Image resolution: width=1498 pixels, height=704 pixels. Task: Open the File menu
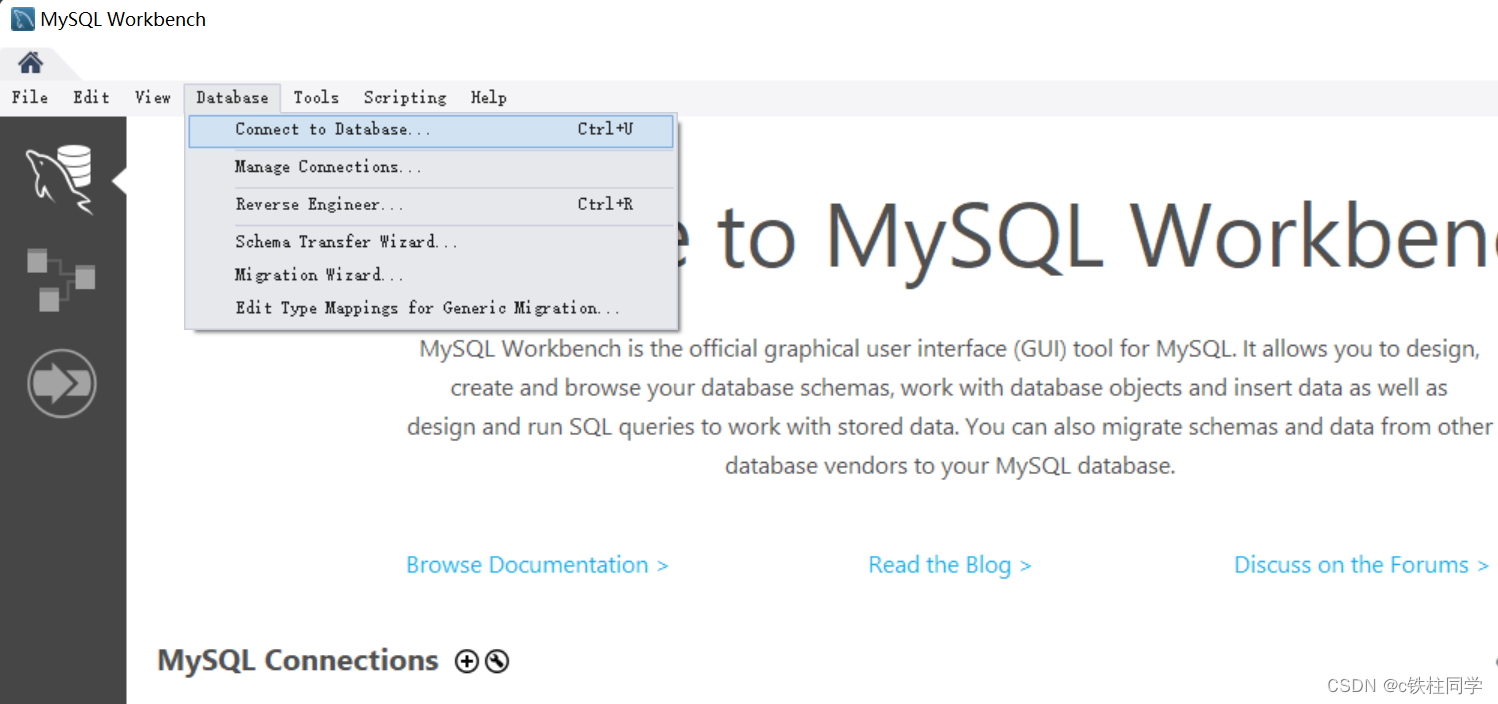pyautogui.click(x=30, y=97)
